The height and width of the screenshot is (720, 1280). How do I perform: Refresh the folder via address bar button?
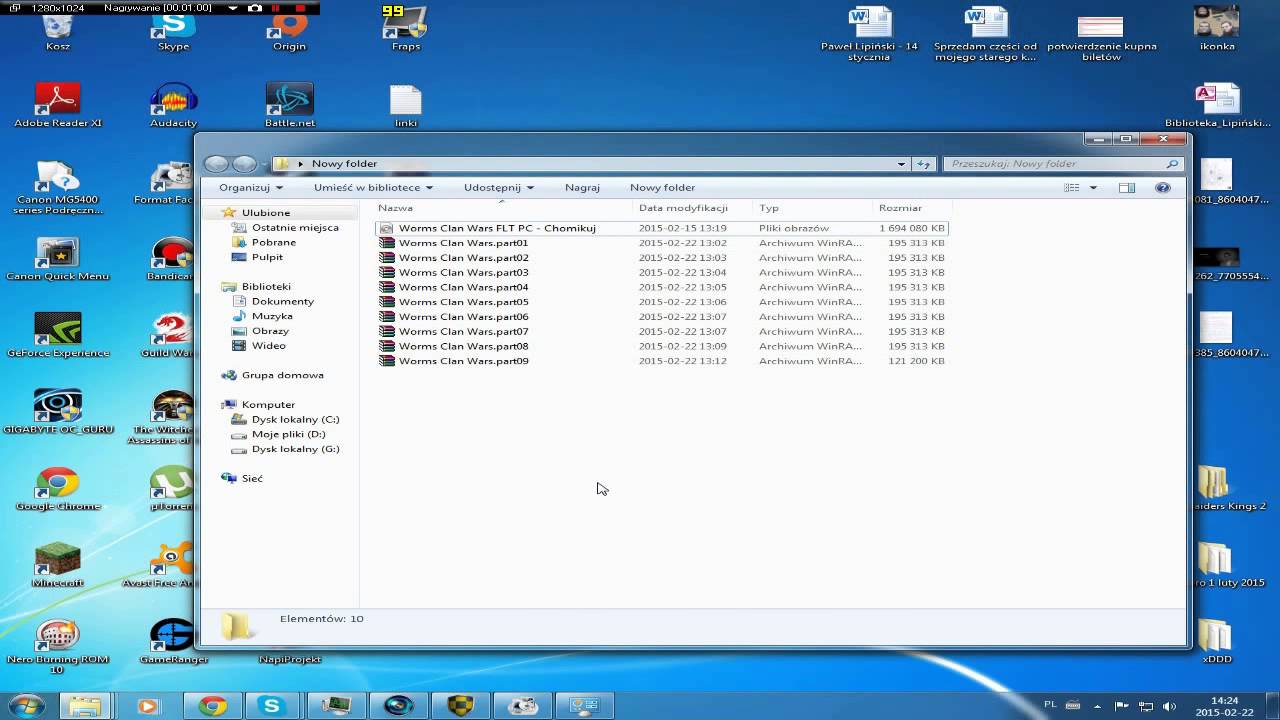[x=924, y=164]
